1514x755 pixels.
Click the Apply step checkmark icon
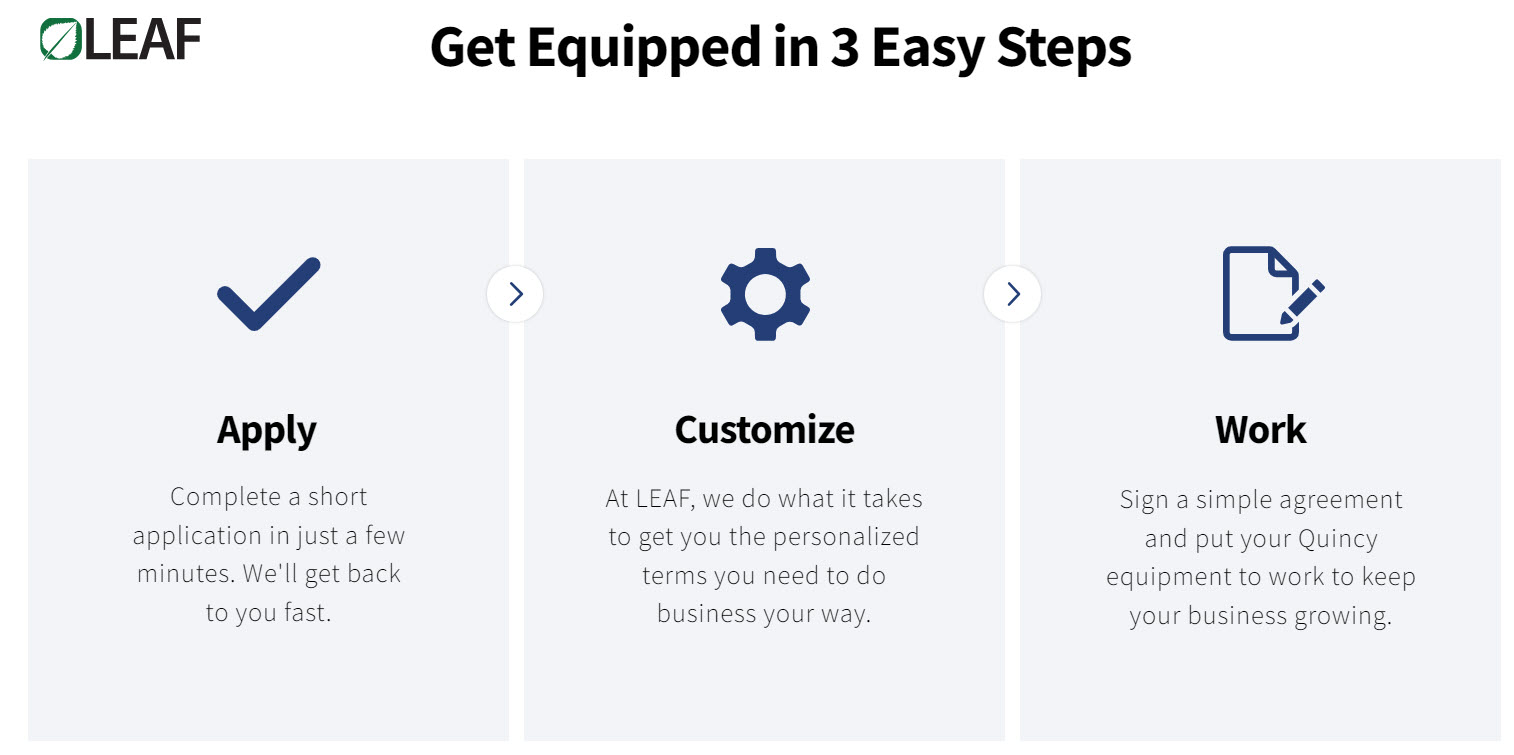[x=268, y=294]
